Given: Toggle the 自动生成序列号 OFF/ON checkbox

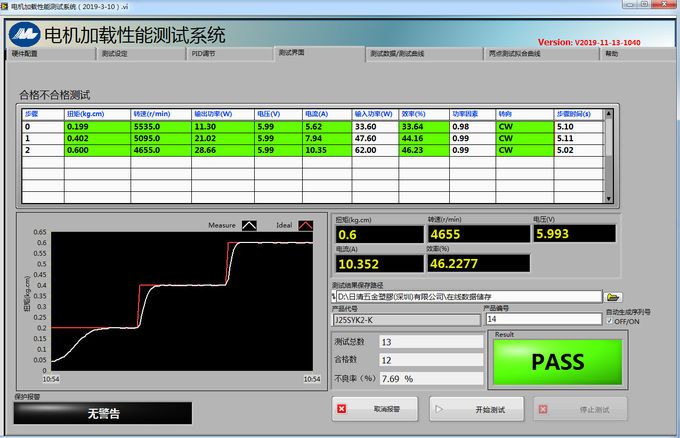Looking at the screenshot, I should (610, 320).
